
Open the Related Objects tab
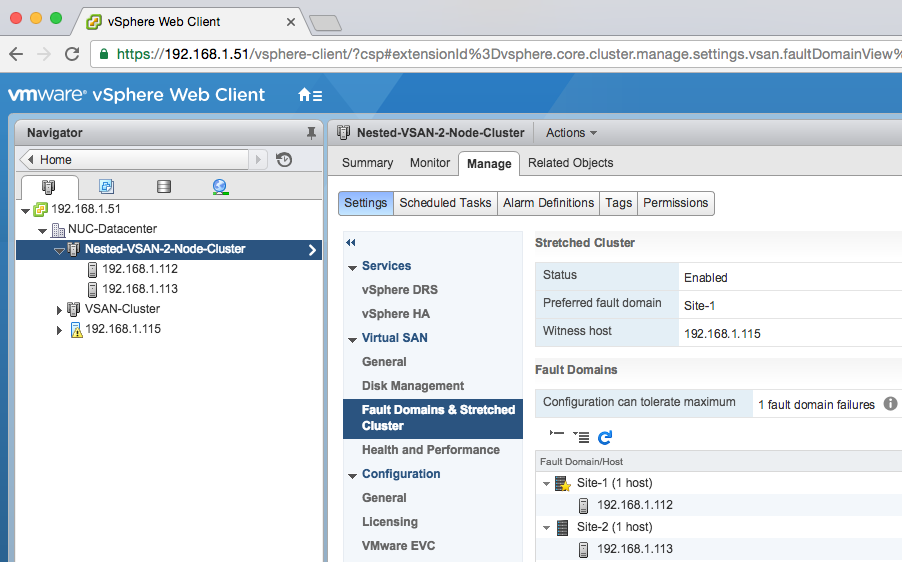571,163
